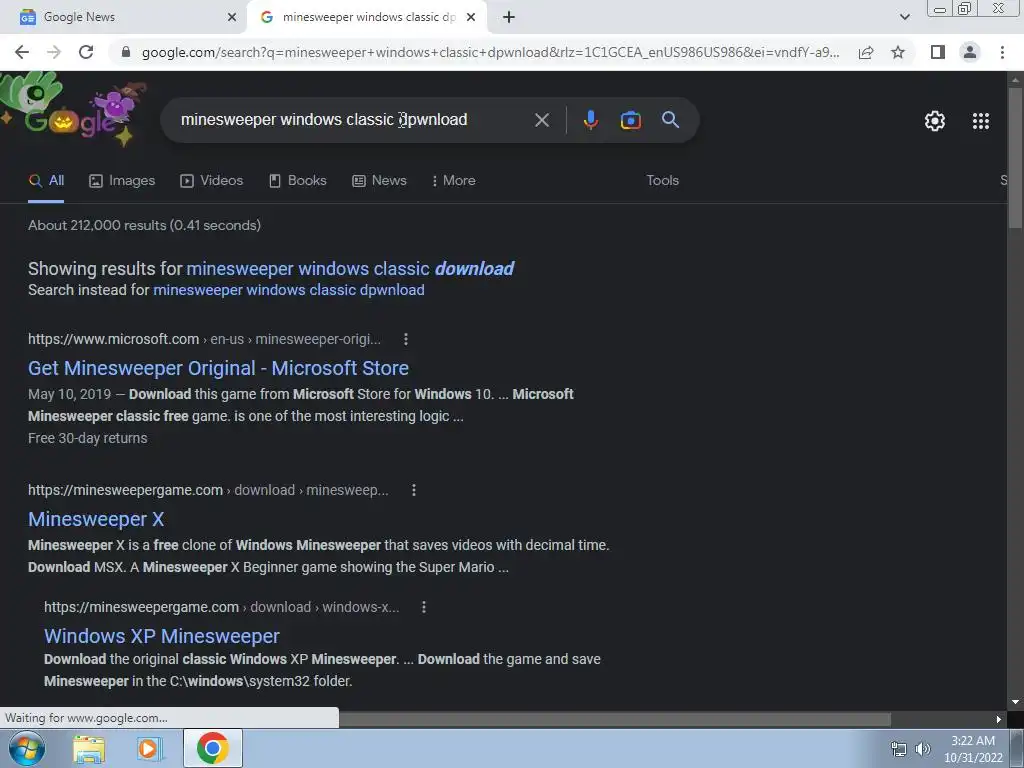Submit search with magnifier icon
1024x768 pixels.
coord(670,120)
